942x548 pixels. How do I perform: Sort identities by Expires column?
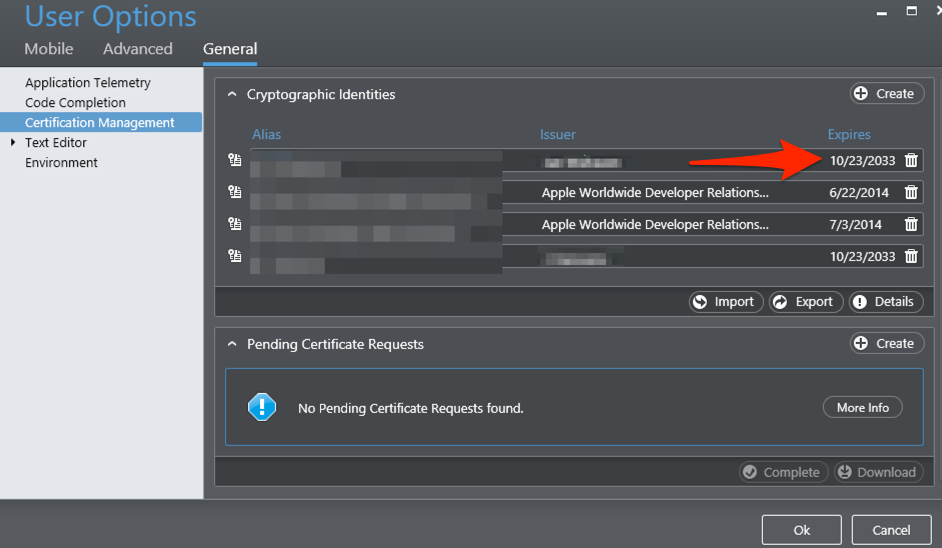point(849,135)
